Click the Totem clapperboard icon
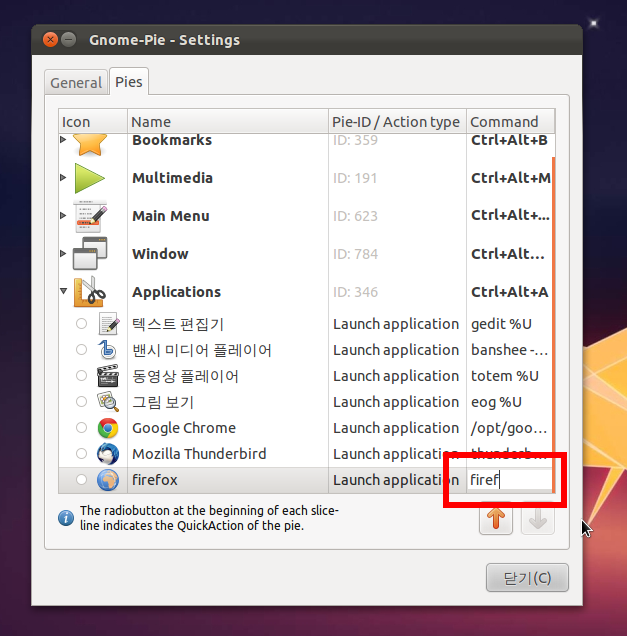This screenshot has width=627, height=636. (108, 376)
